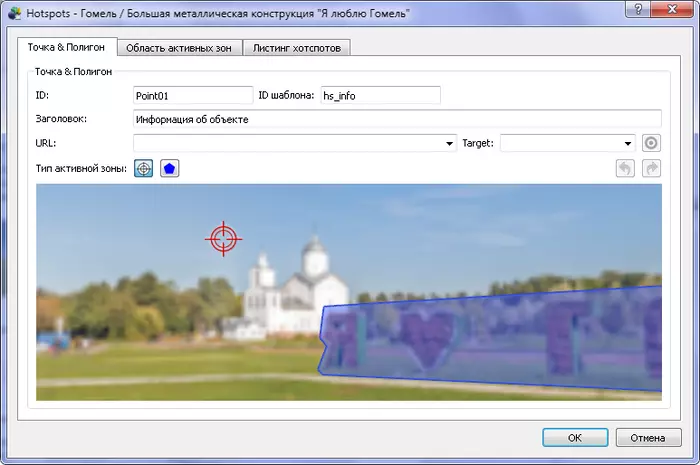Click the Тип активной зоны label
The image size is (700, 465).
(81, 169)
